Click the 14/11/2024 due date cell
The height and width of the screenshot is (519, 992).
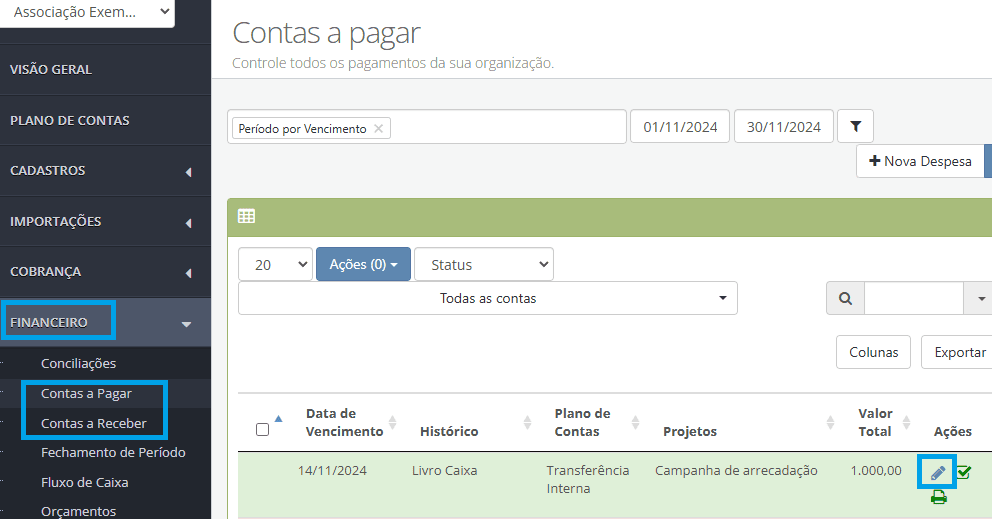[x=332, y=471]
